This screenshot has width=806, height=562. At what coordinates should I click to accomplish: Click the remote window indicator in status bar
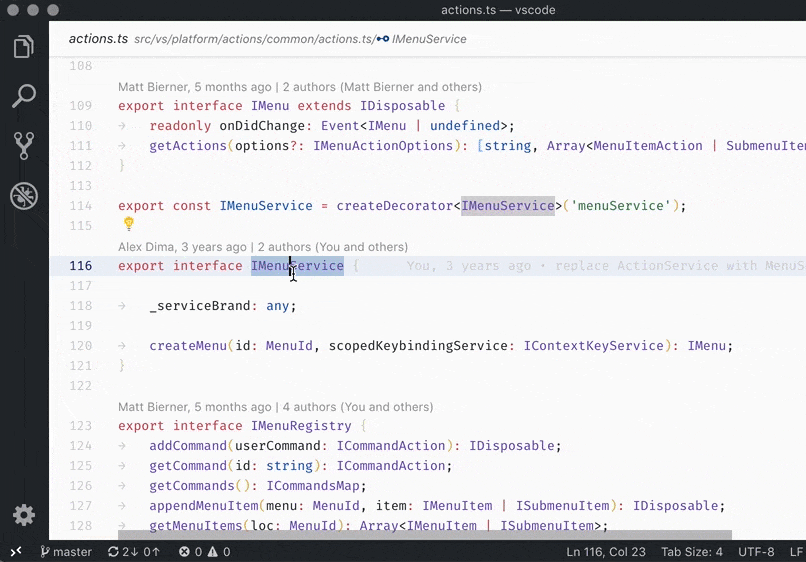point(15,551)
